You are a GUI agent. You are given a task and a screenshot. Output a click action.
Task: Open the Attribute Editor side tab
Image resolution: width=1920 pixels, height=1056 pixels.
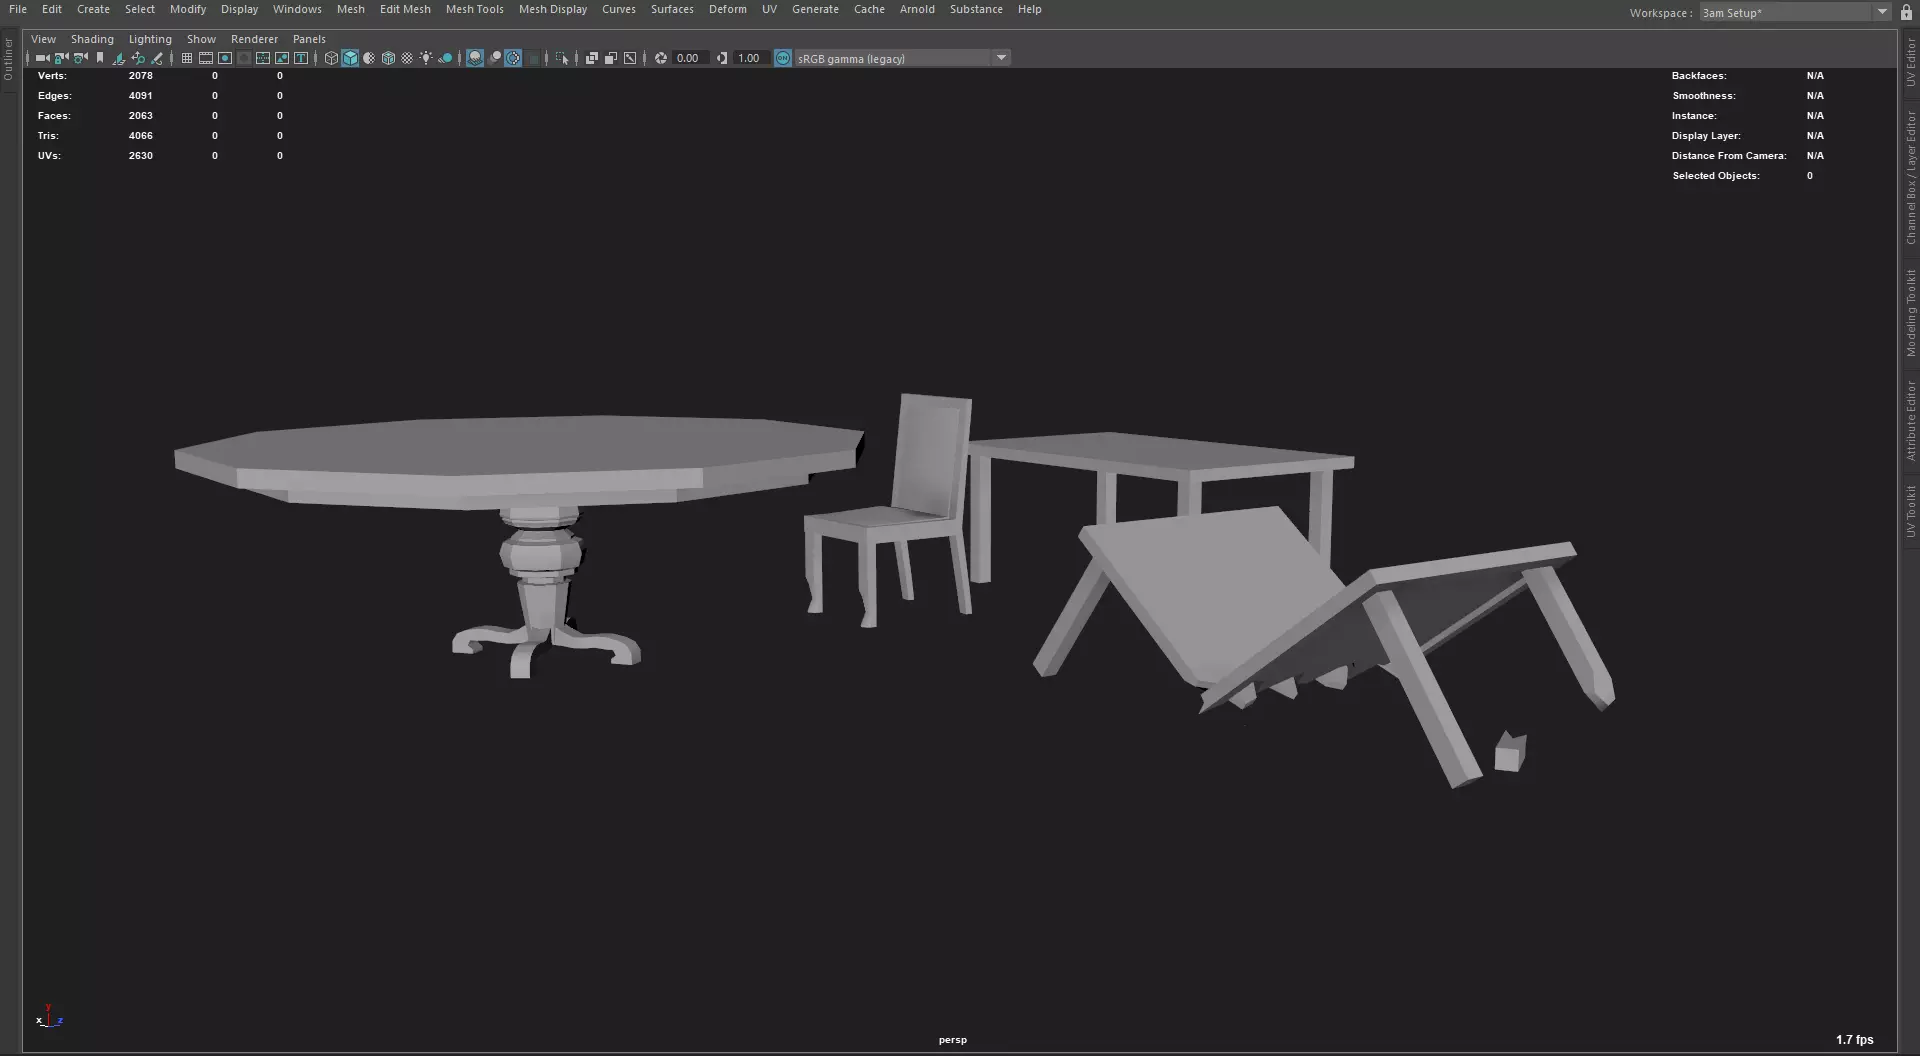tap(1910, 420)
